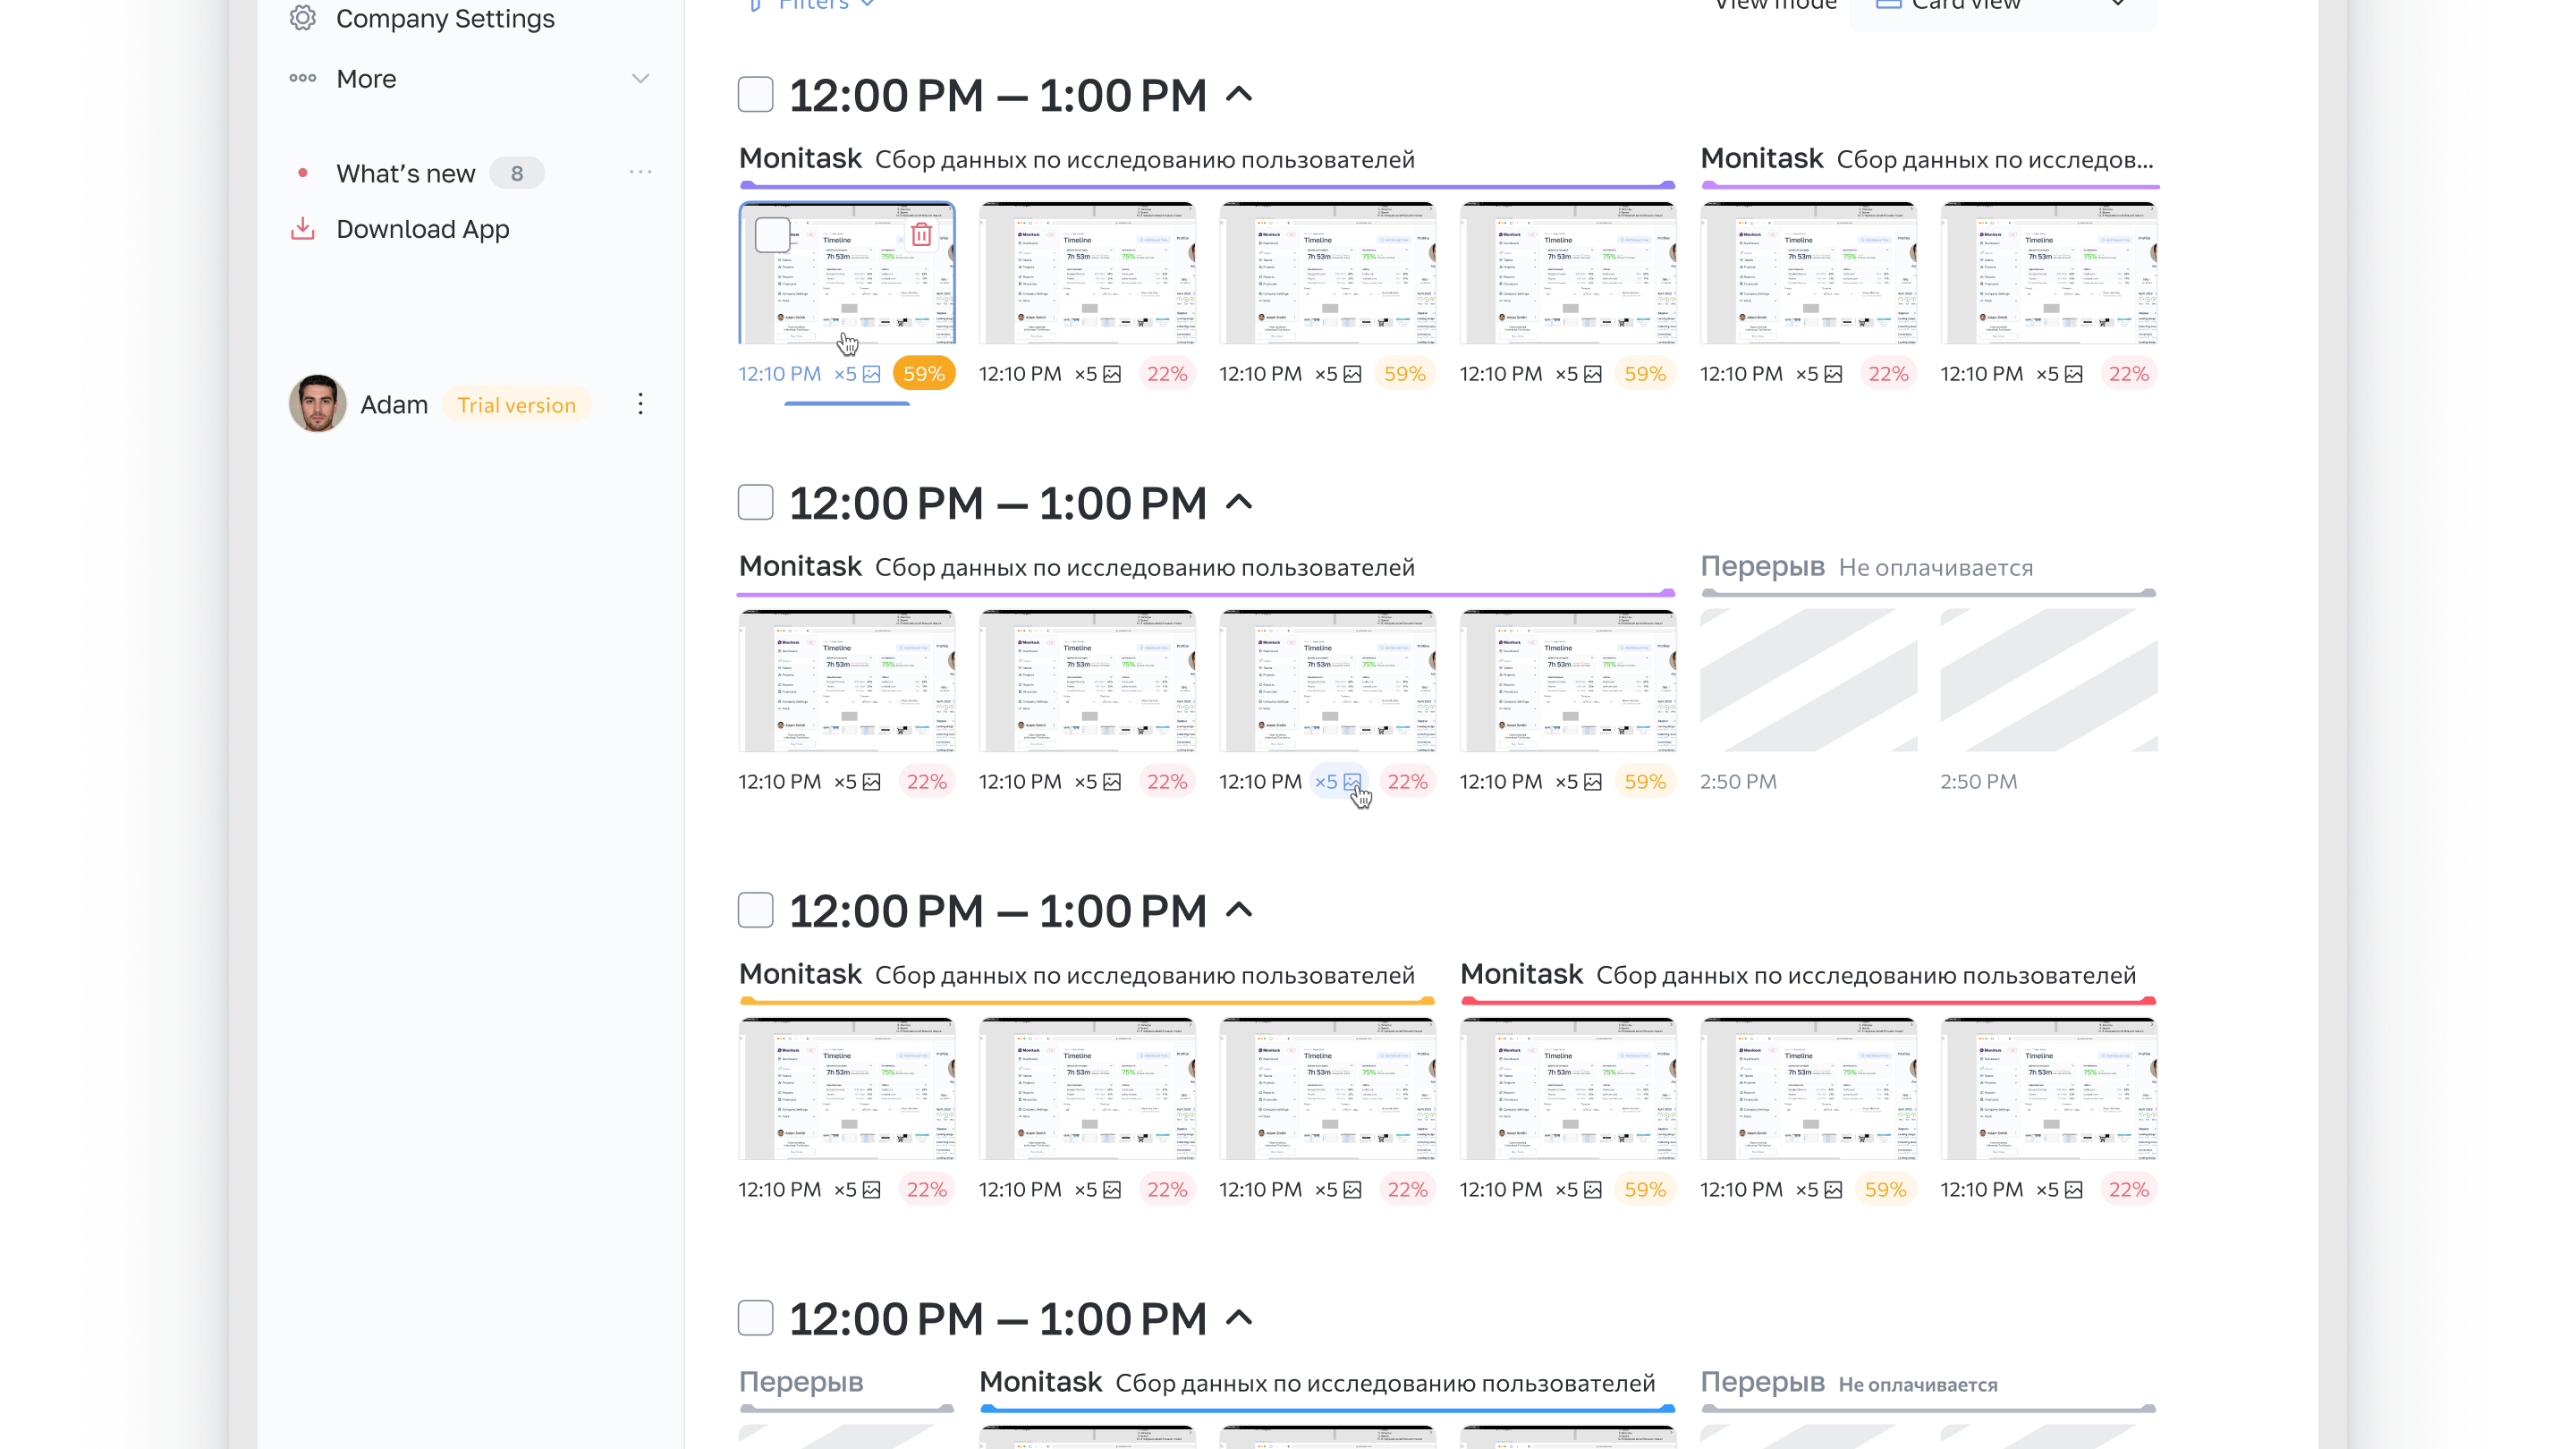Screen dimensions: 2576x1449
Task: Click Adam's profile avatar
Action: coord(317,404)
